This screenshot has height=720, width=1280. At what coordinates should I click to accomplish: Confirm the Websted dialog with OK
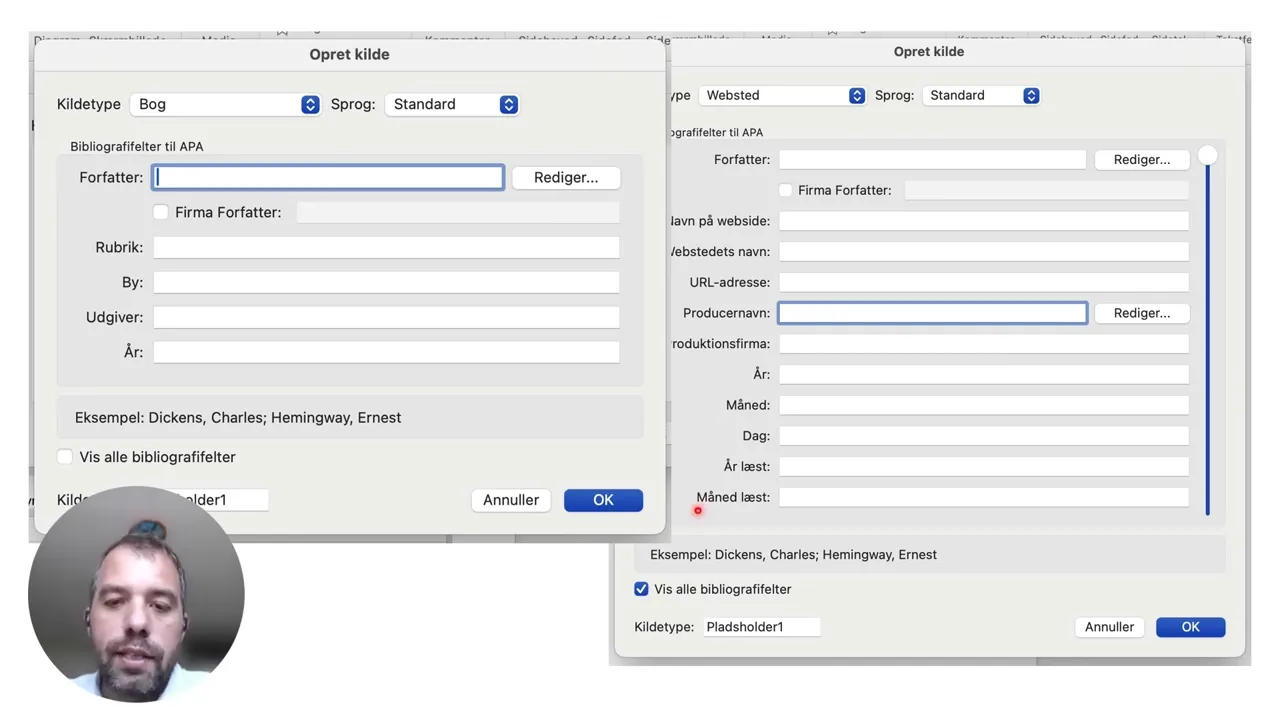click(x=1190, y=627)
